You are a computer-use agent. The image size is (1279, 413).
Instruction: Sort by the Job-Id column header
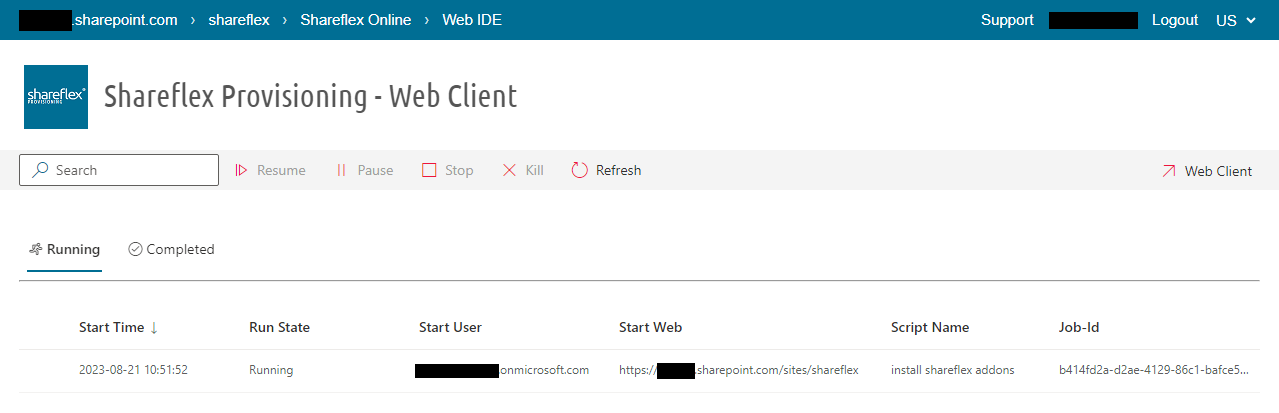point(1079,327)
